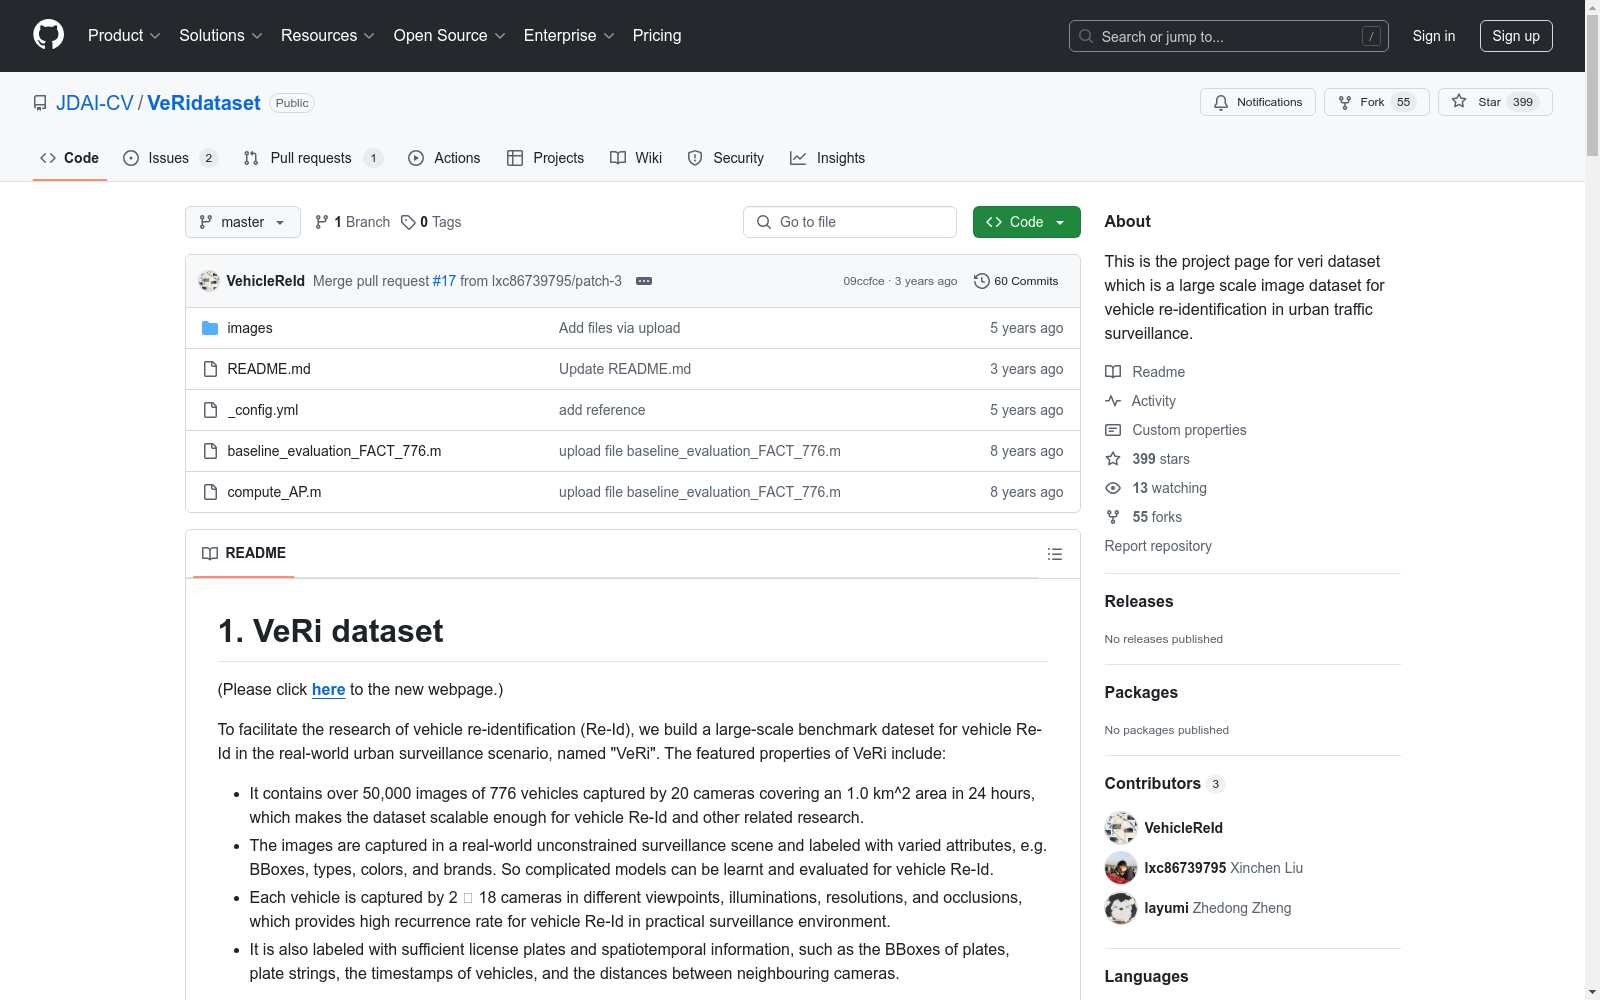Open the Security tab
The image size is (1600, 1000).
pos(726,158)
